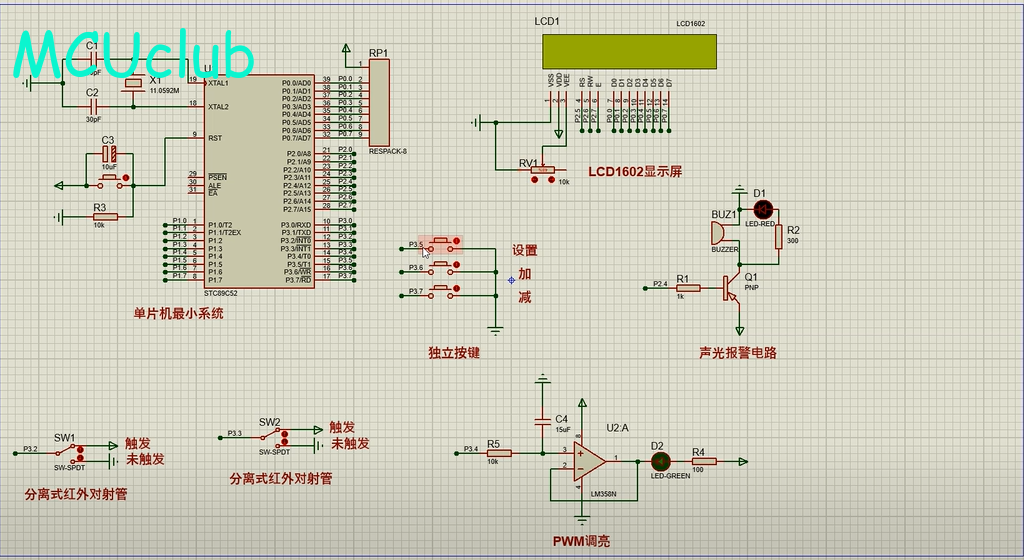Click the STC89C52 microcontroller chip
1024x560 pixels.
[260, 180]
